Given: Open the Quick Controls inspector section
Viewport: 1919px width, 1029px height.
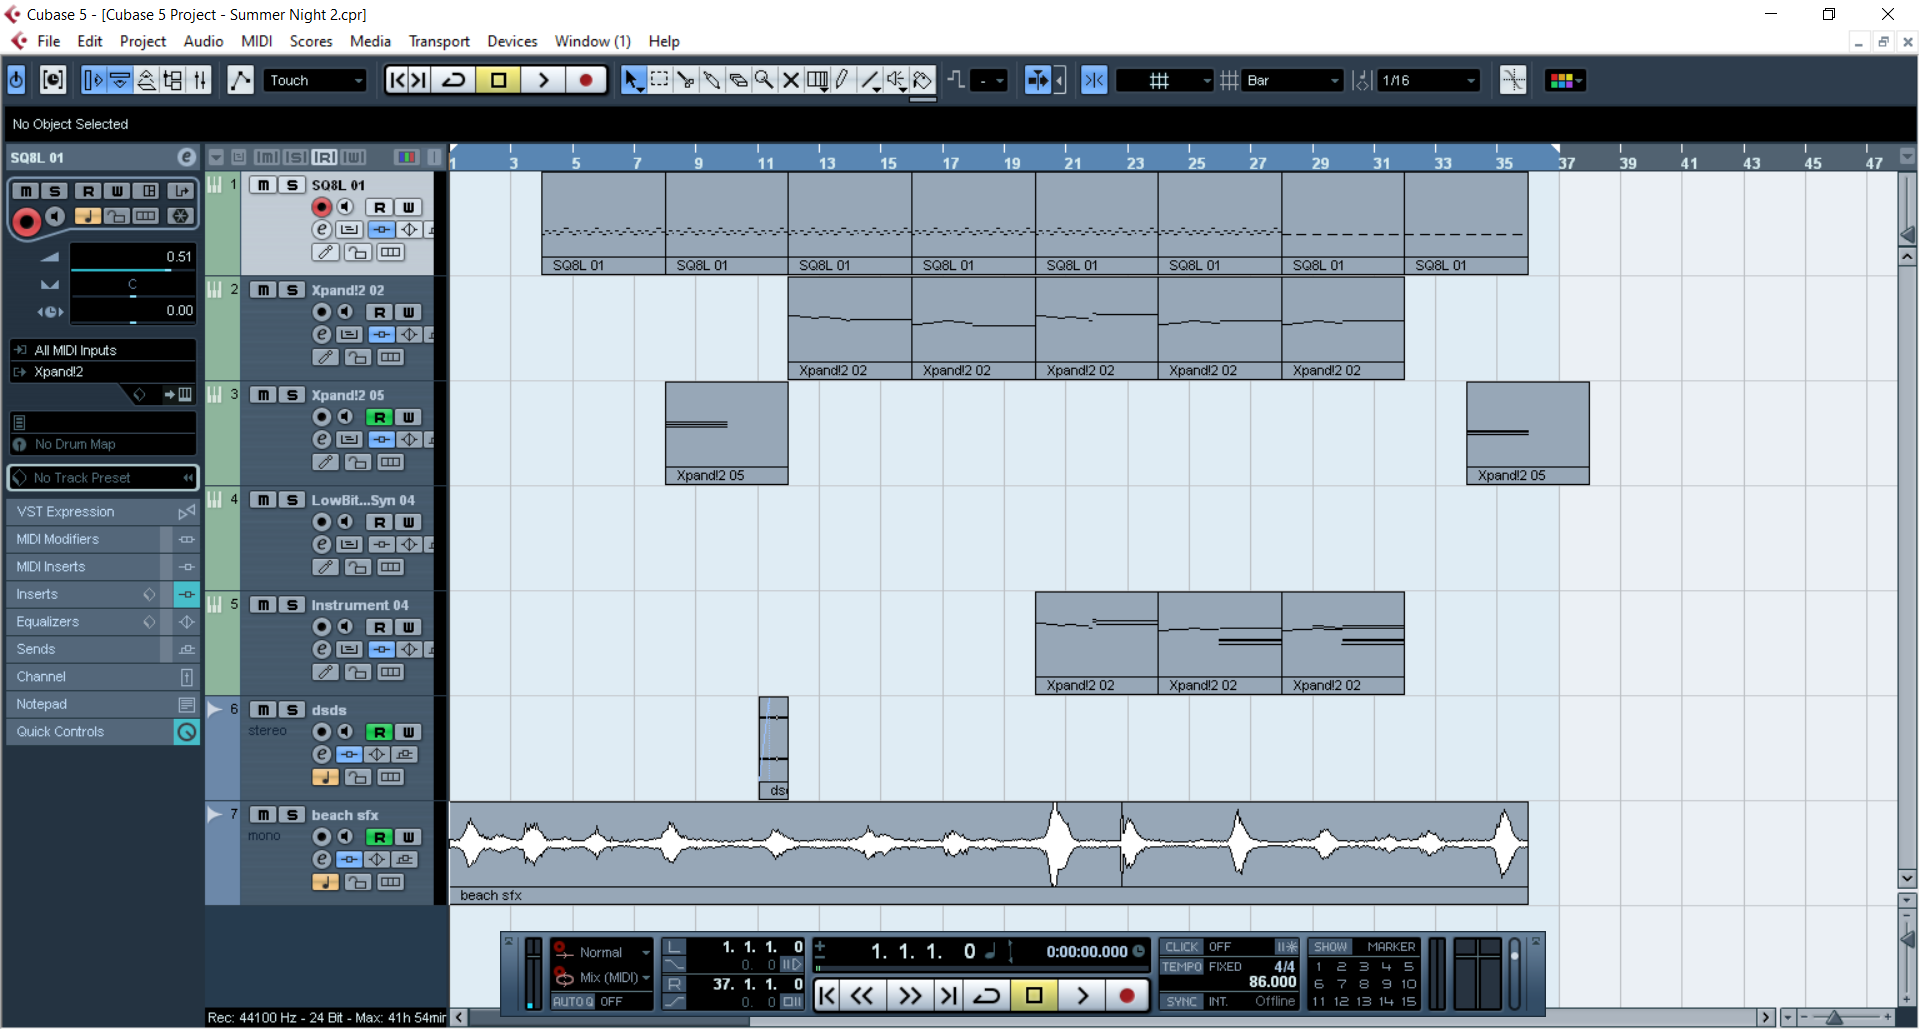Looking at the screenshot, I should pyautogui.click(x=103, y=732).
